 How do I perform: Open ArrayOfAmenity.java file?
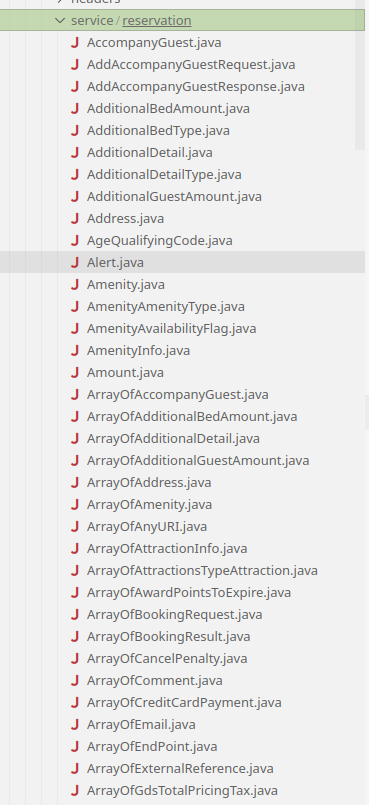coord(149,505)
